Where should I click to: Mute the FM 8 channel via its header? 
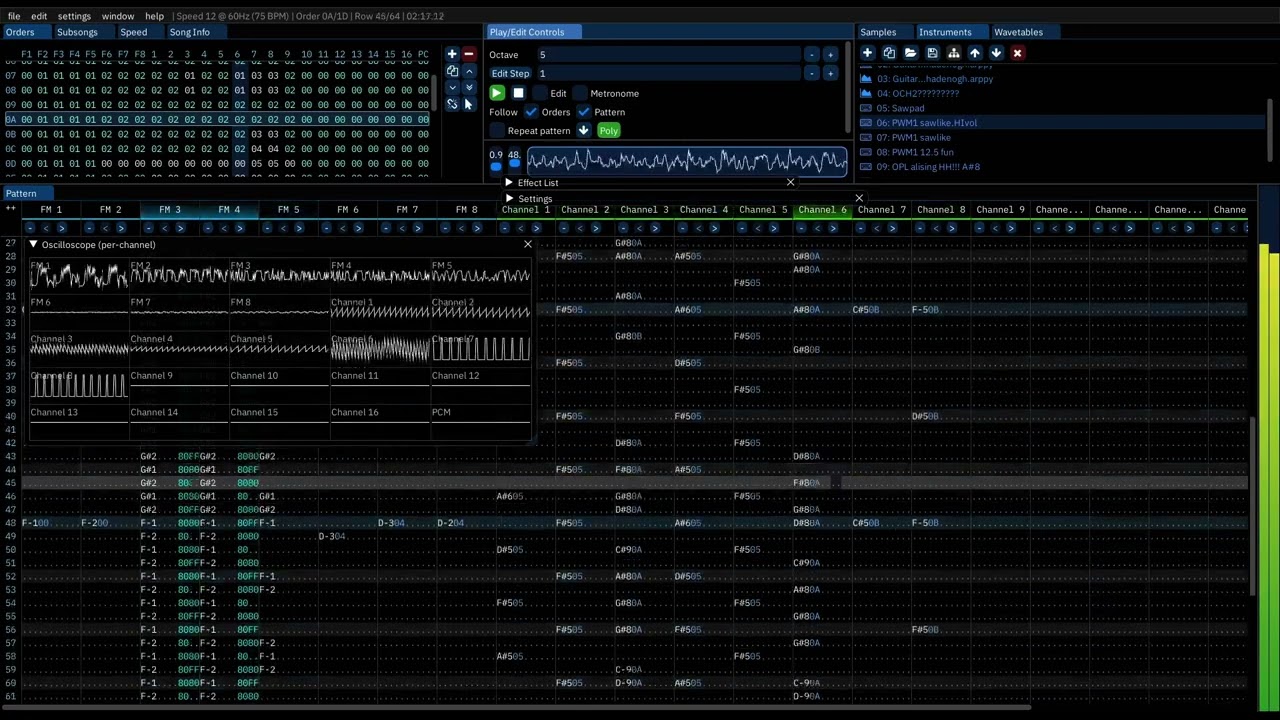click(x=466, y=210)
